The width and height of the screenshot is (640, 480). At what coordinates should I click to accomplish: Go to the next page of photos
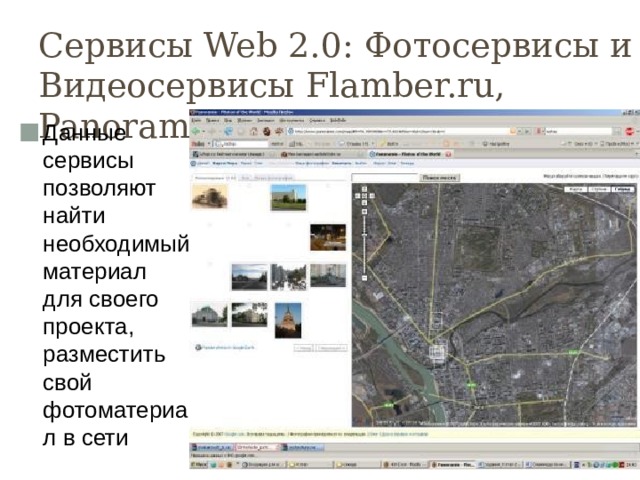(331, 348)
